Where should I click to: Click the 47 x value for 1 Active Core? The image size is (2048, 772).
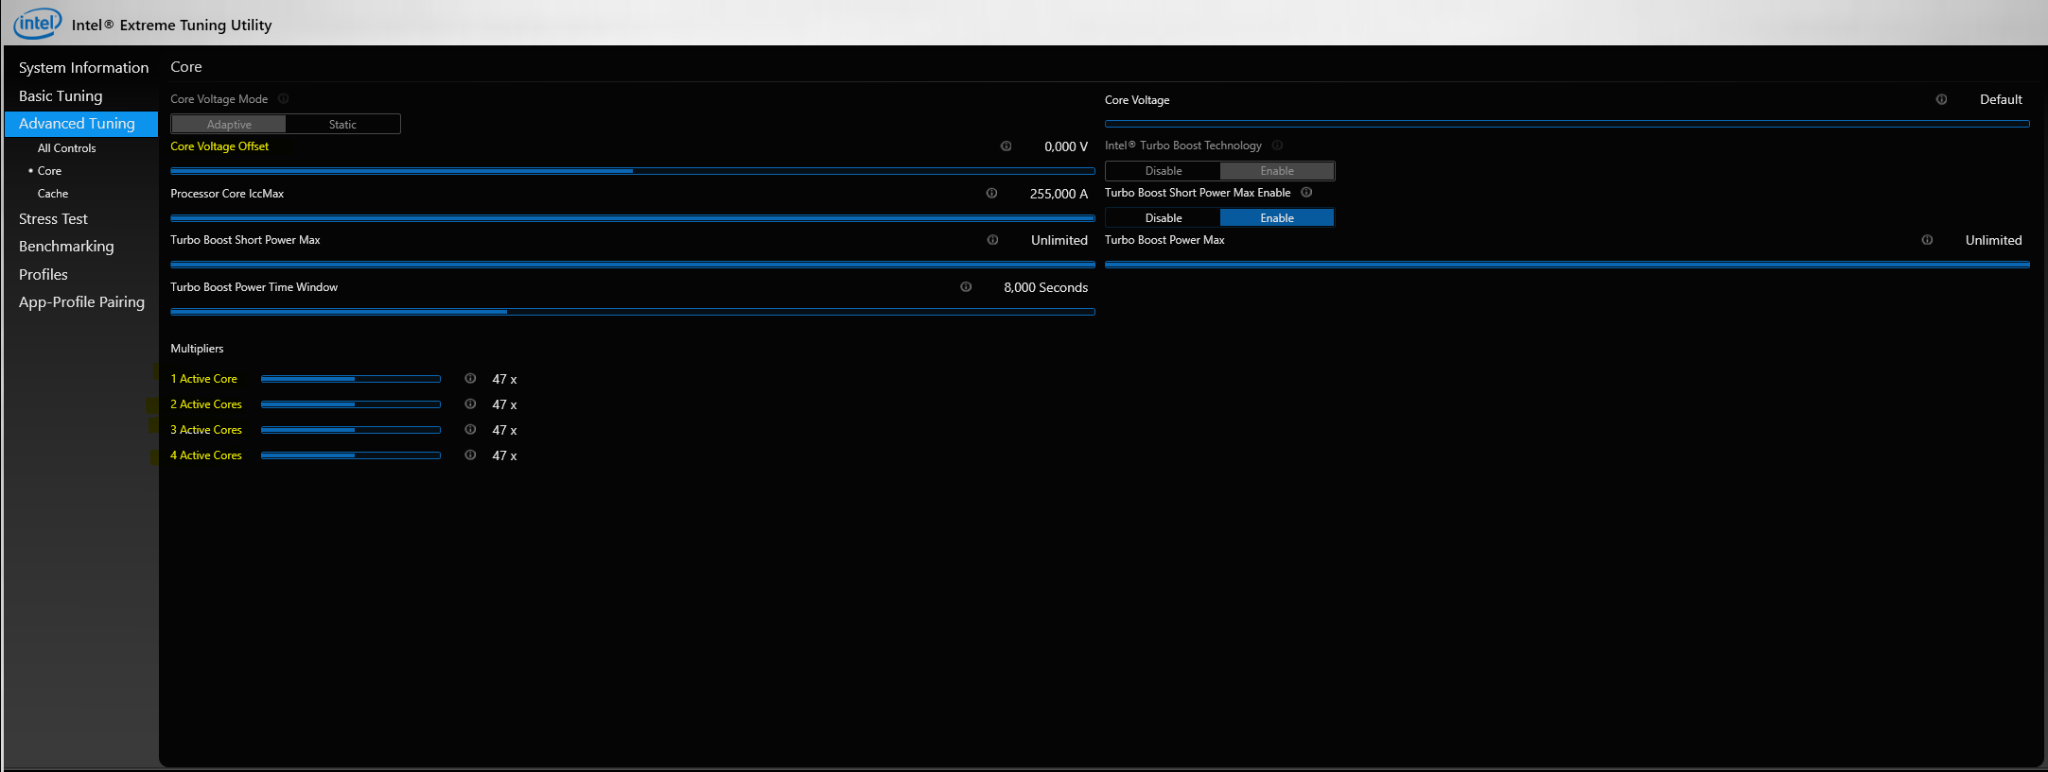[x=504, y=380]
